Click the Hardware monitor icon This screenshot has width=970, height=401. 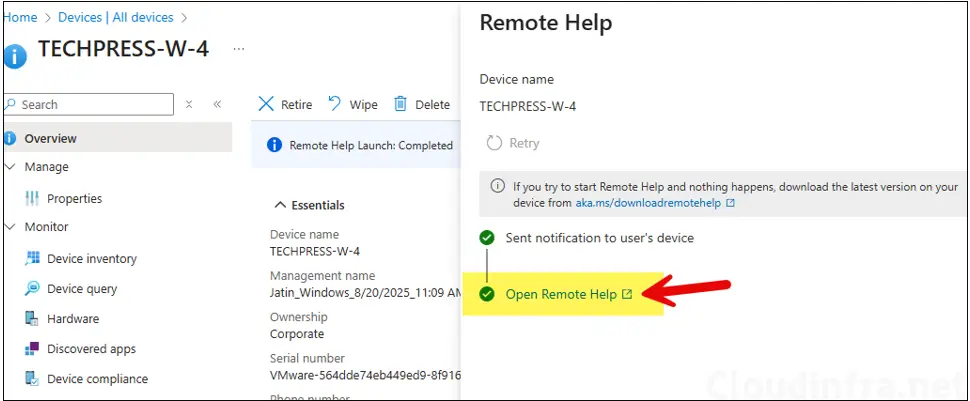(x=32, y=319)
